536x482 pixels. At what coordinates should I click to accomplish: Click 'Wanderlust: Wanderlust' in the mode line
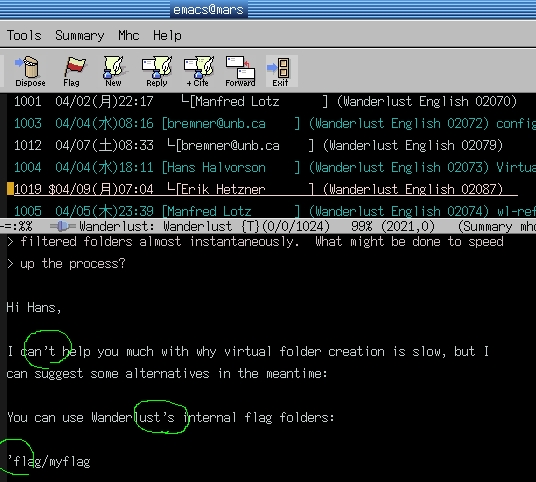[156, 226]
